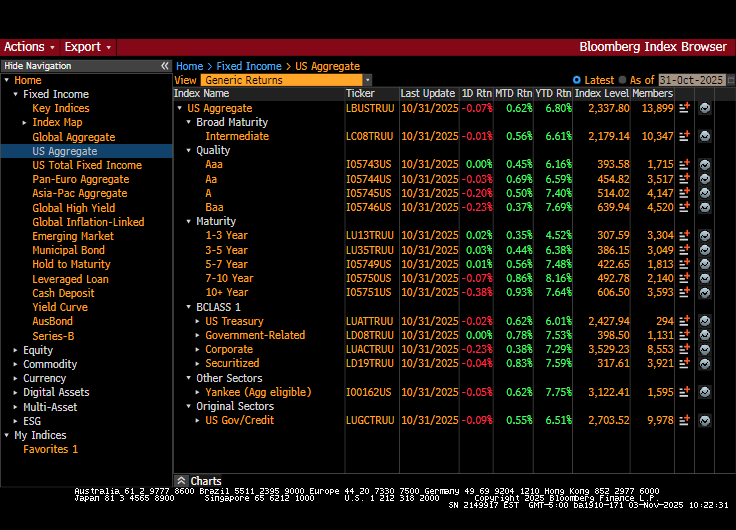Expand the Government-Related row
Viewport: 736px width, 530px height.
pos(198,336)
